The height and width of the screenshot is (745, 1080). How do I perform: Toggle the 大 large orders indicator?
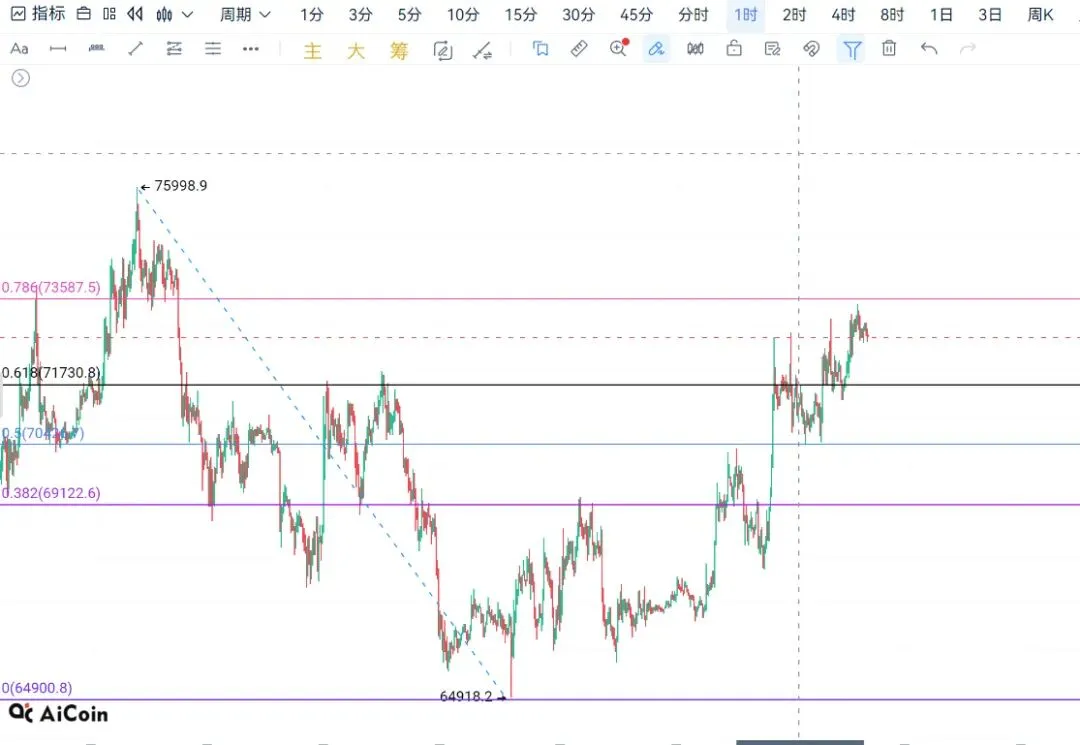pos(355,50)
